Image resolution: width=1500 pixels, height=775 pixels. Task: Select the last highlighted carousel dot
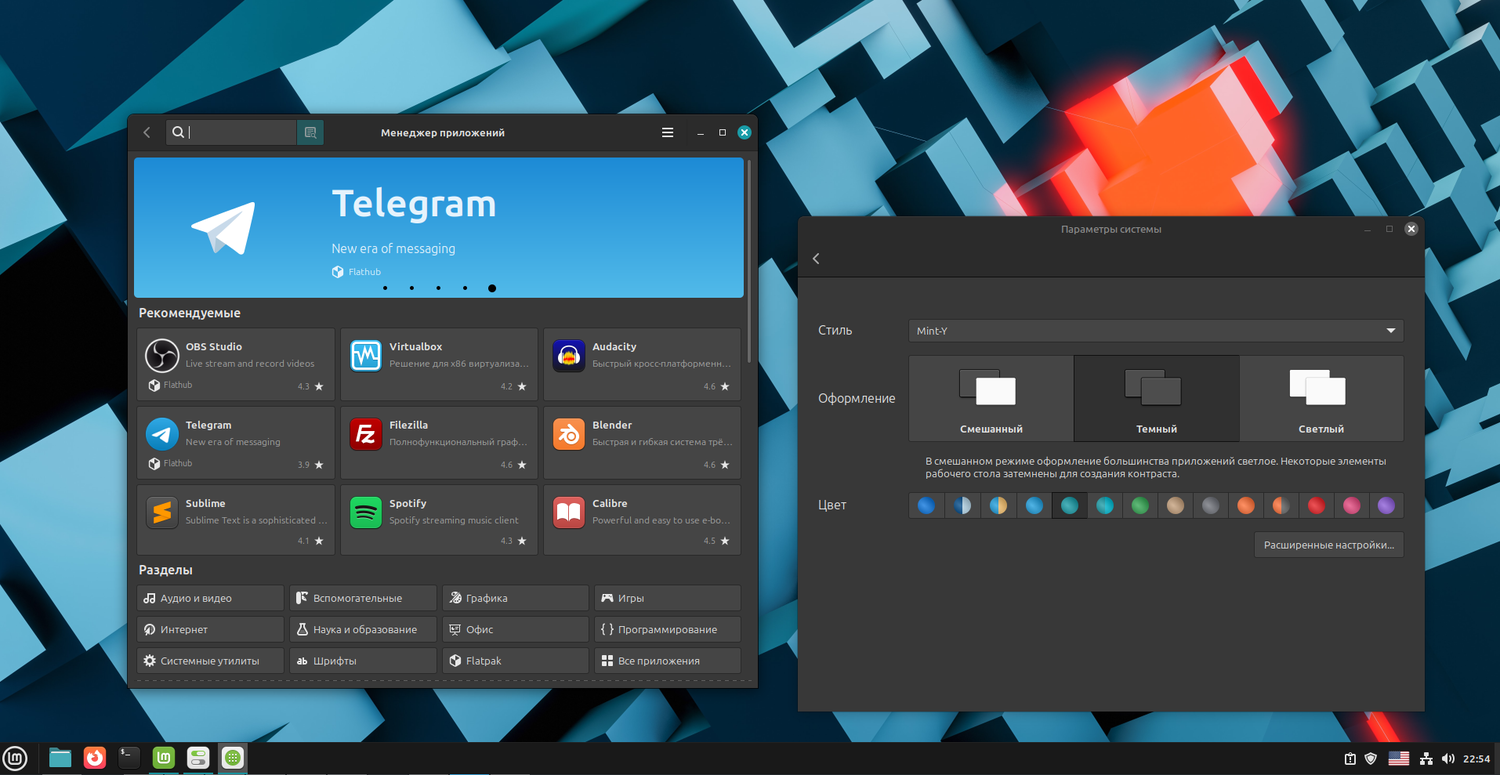click(492, 288)
